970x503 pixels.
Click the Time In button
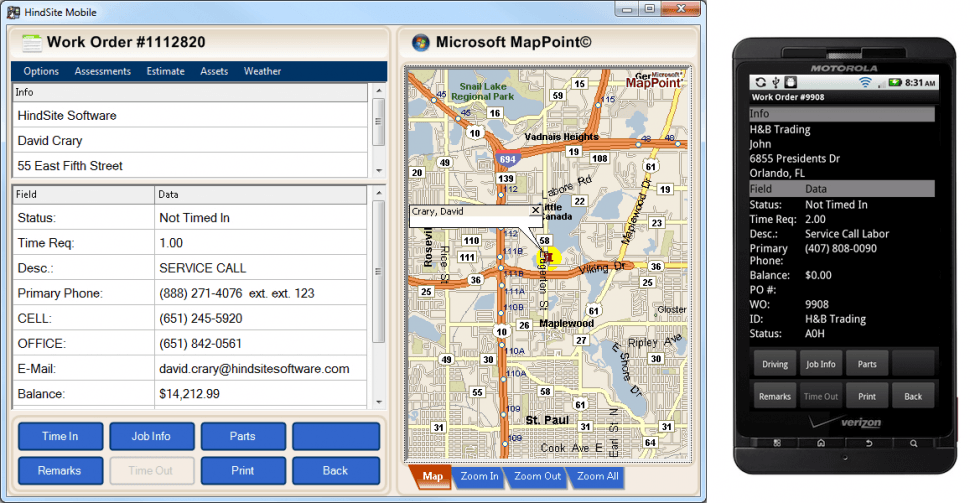click(x=61, y=436)
